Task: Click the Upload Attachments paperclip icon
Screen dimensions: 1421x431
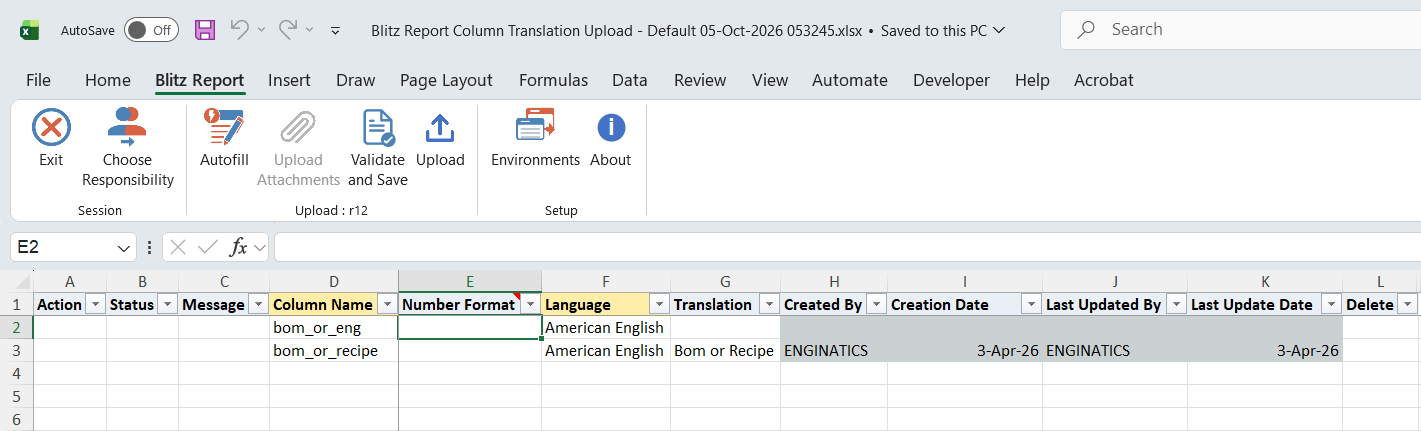Action: (298, 128)
